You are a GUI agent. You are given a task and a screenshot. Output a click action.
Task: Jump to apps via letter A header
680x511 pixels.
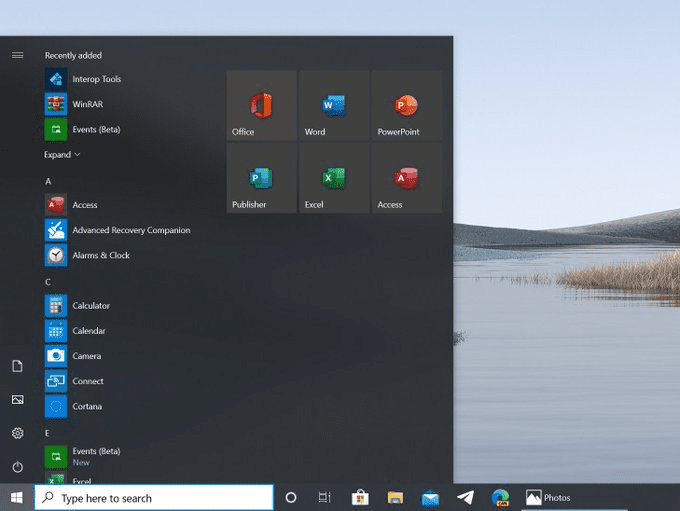point(48,181)
